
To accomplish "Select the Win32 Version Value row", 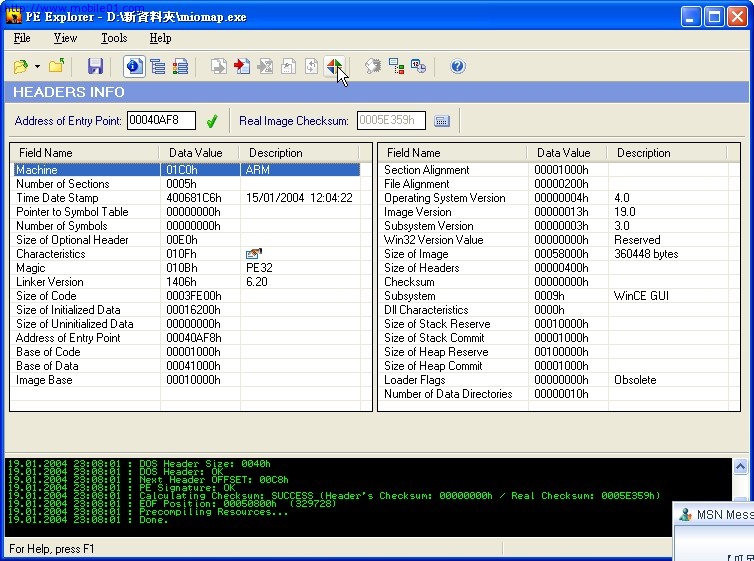I will [x=555, y=239].
